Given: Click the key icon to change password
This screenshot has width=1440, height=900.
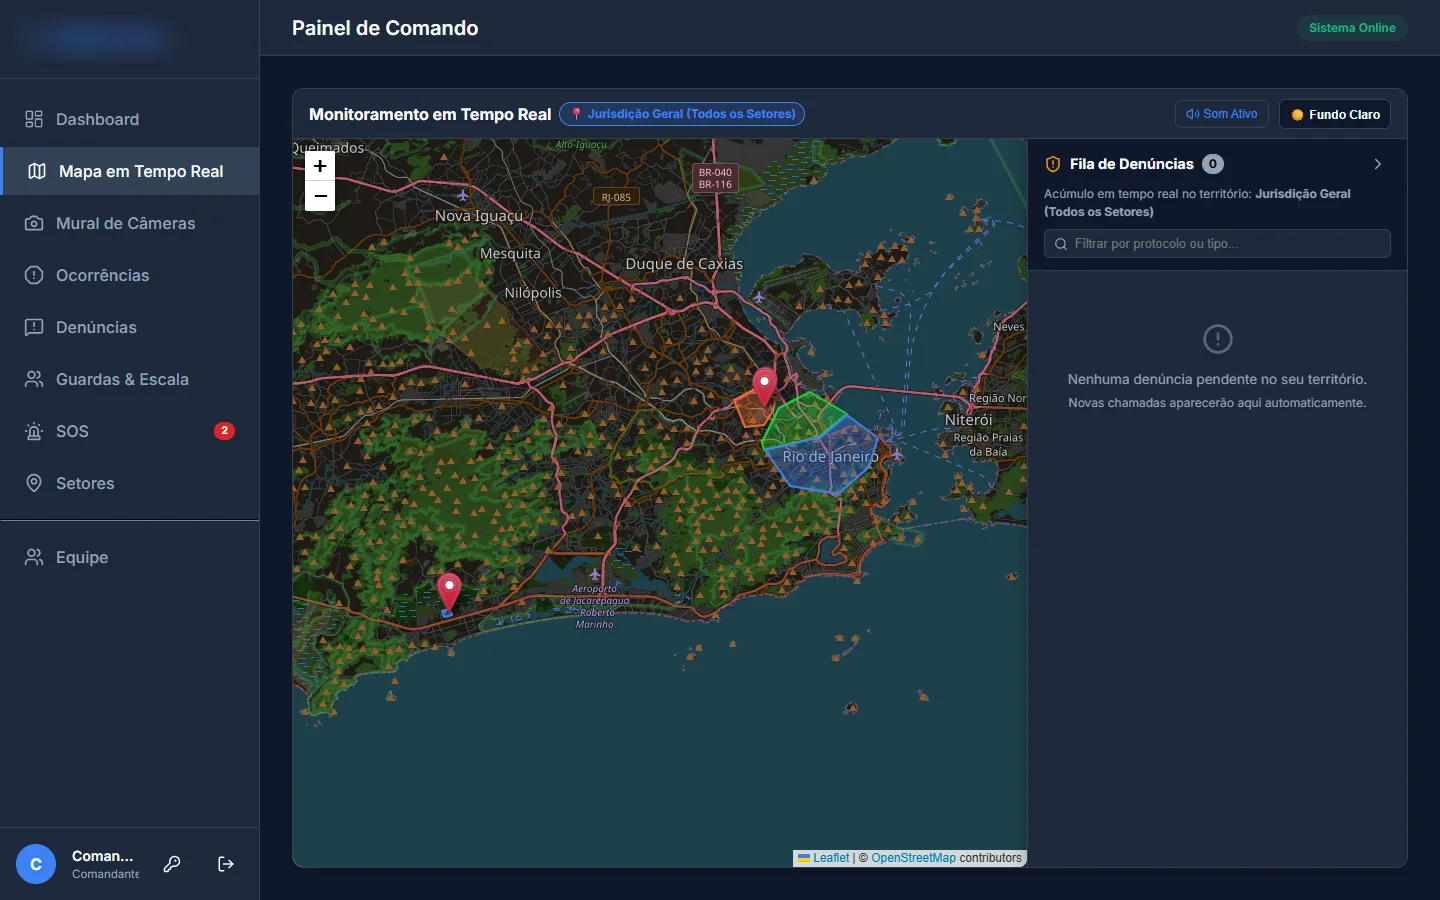Looking at the screenshot, I should (172, 864).
